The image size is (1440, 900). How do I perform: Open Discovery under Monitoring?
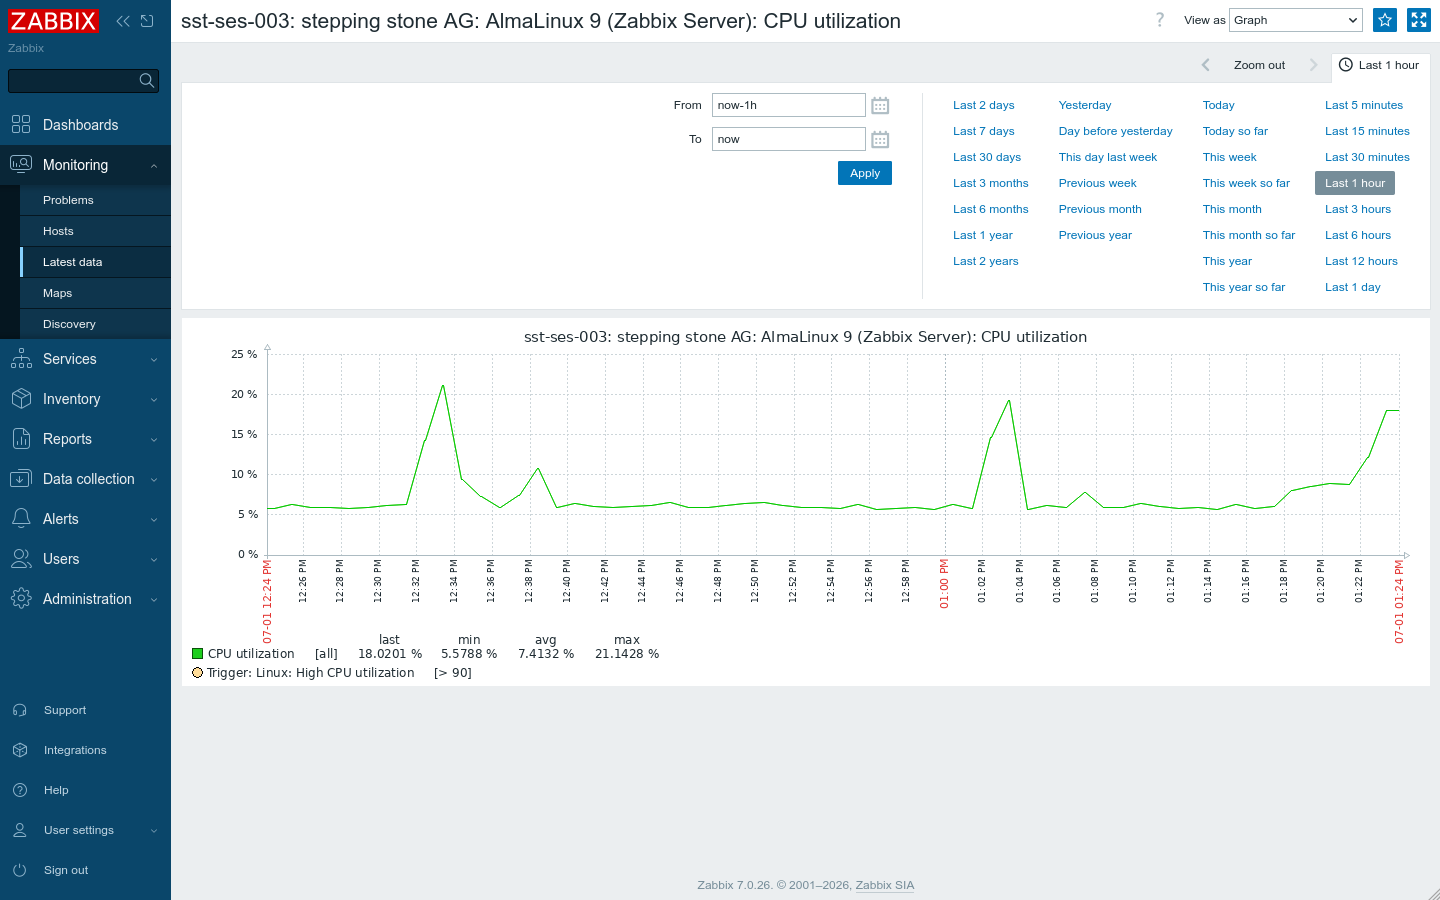[95, 324]
